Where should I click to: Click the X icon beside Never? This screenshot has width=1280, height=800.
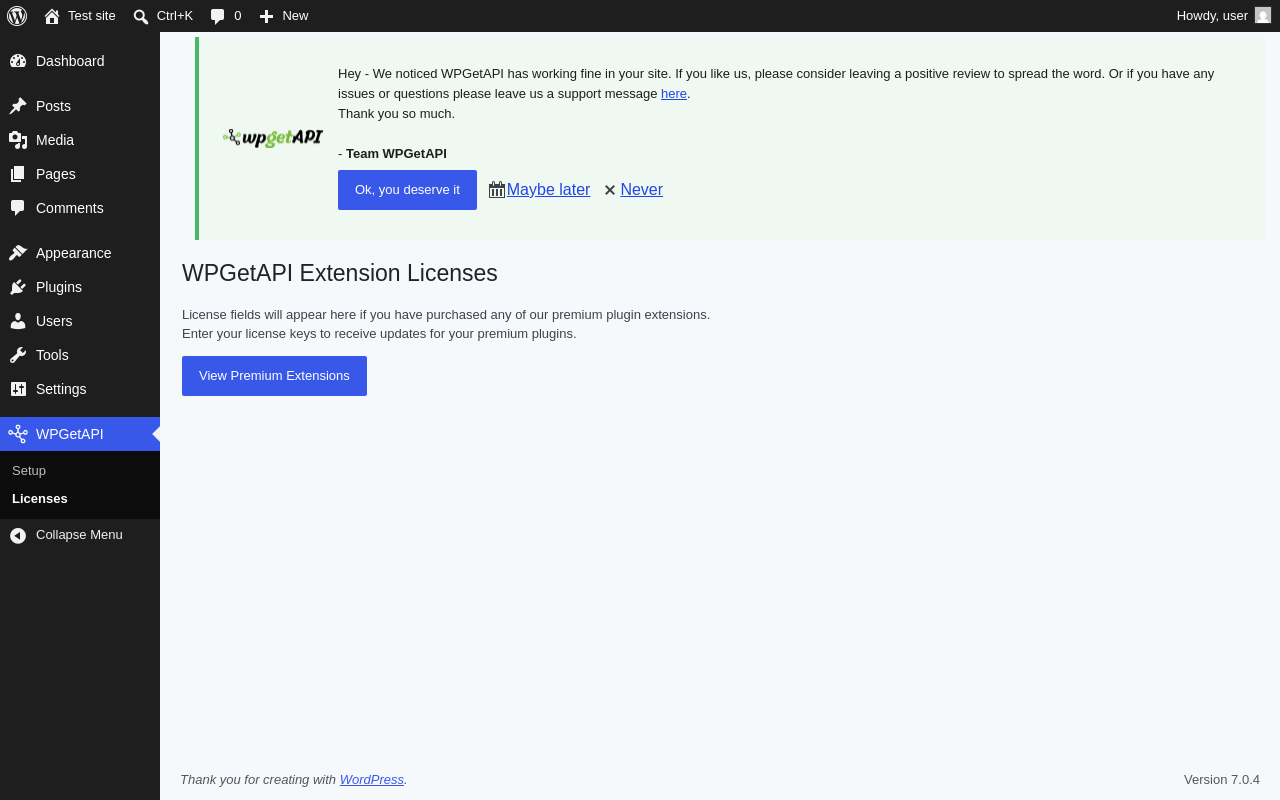pyautogui.click(x=610, y=190)
